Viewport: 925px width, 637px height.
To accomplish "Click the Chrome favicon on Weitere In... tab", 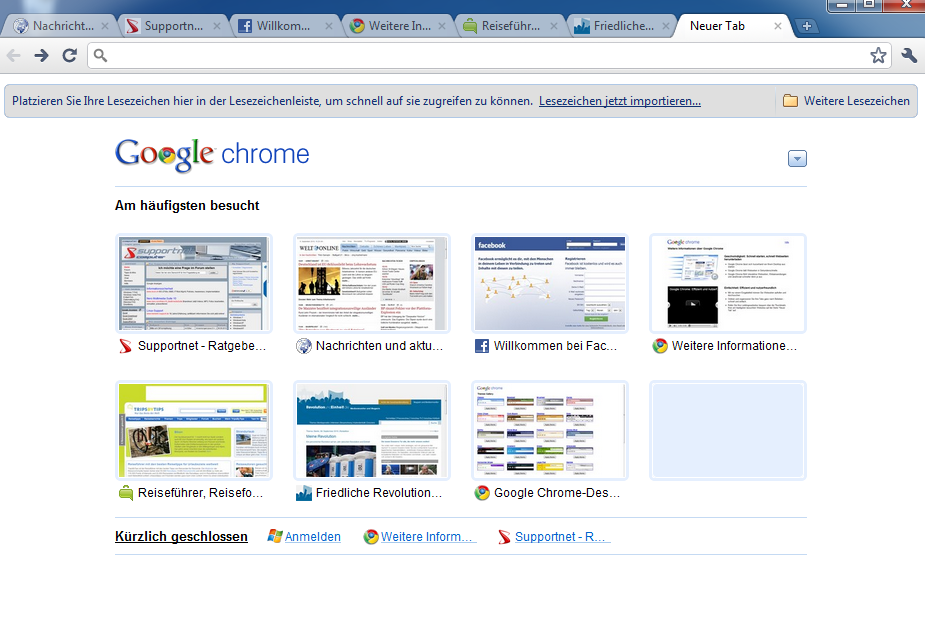I will (357, 26).
